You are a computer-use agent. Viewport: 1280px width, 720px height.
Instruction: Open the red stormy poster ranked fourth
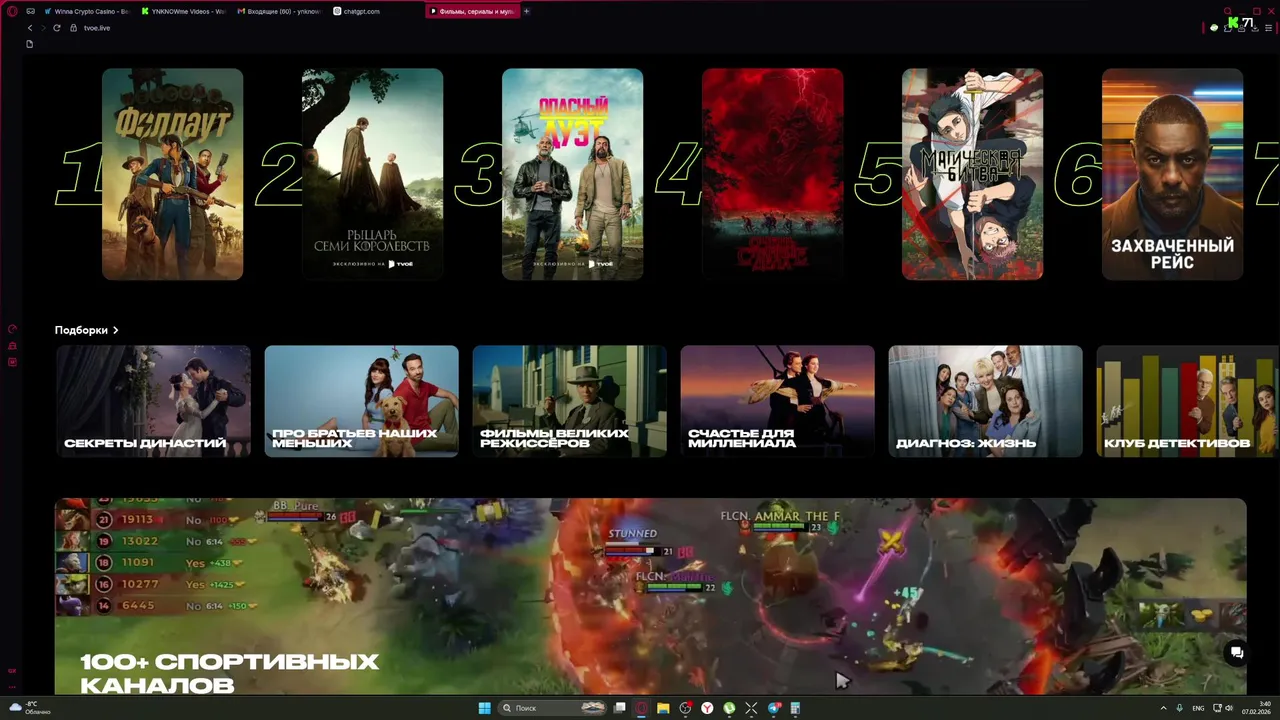772,174
